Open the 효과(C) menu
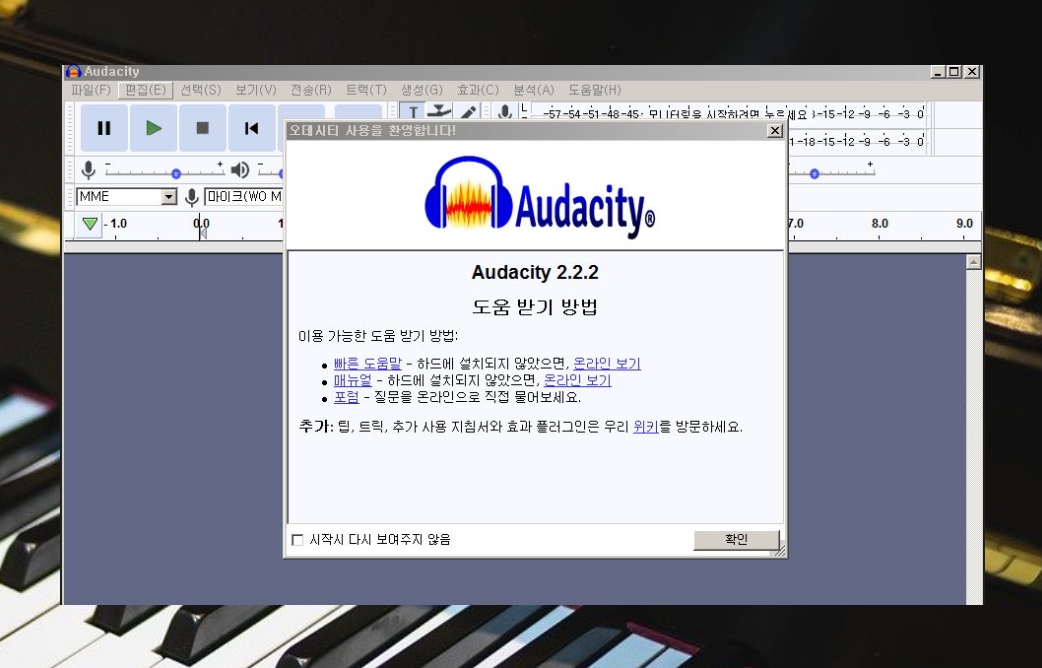1042x668 pixels. (478, 90)
